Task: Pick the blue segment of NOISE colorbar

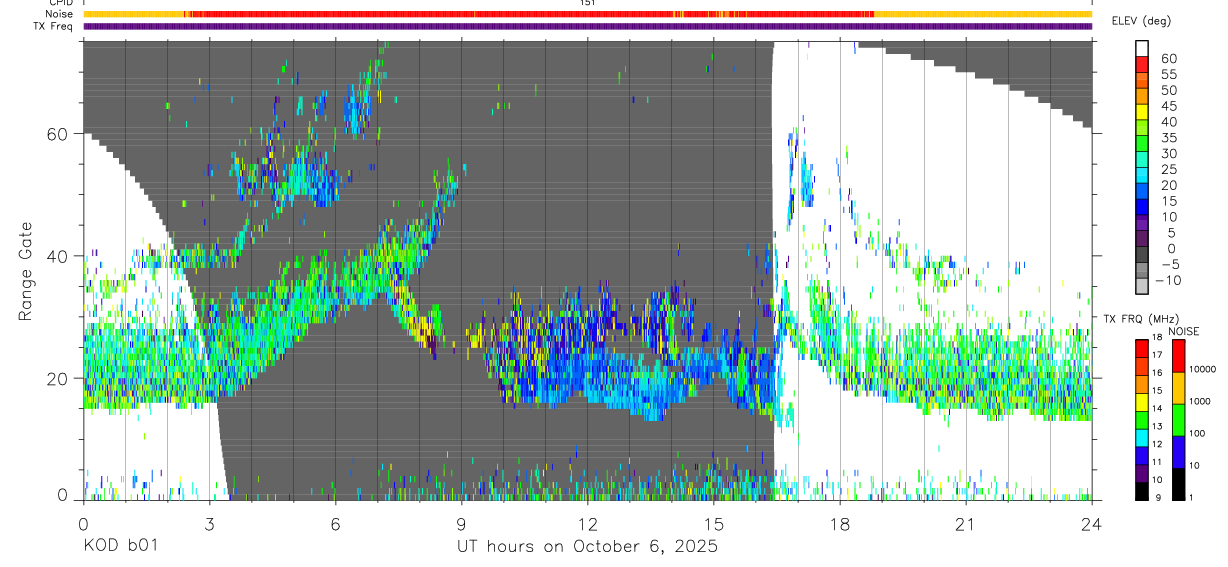Action: point(1177,451)
